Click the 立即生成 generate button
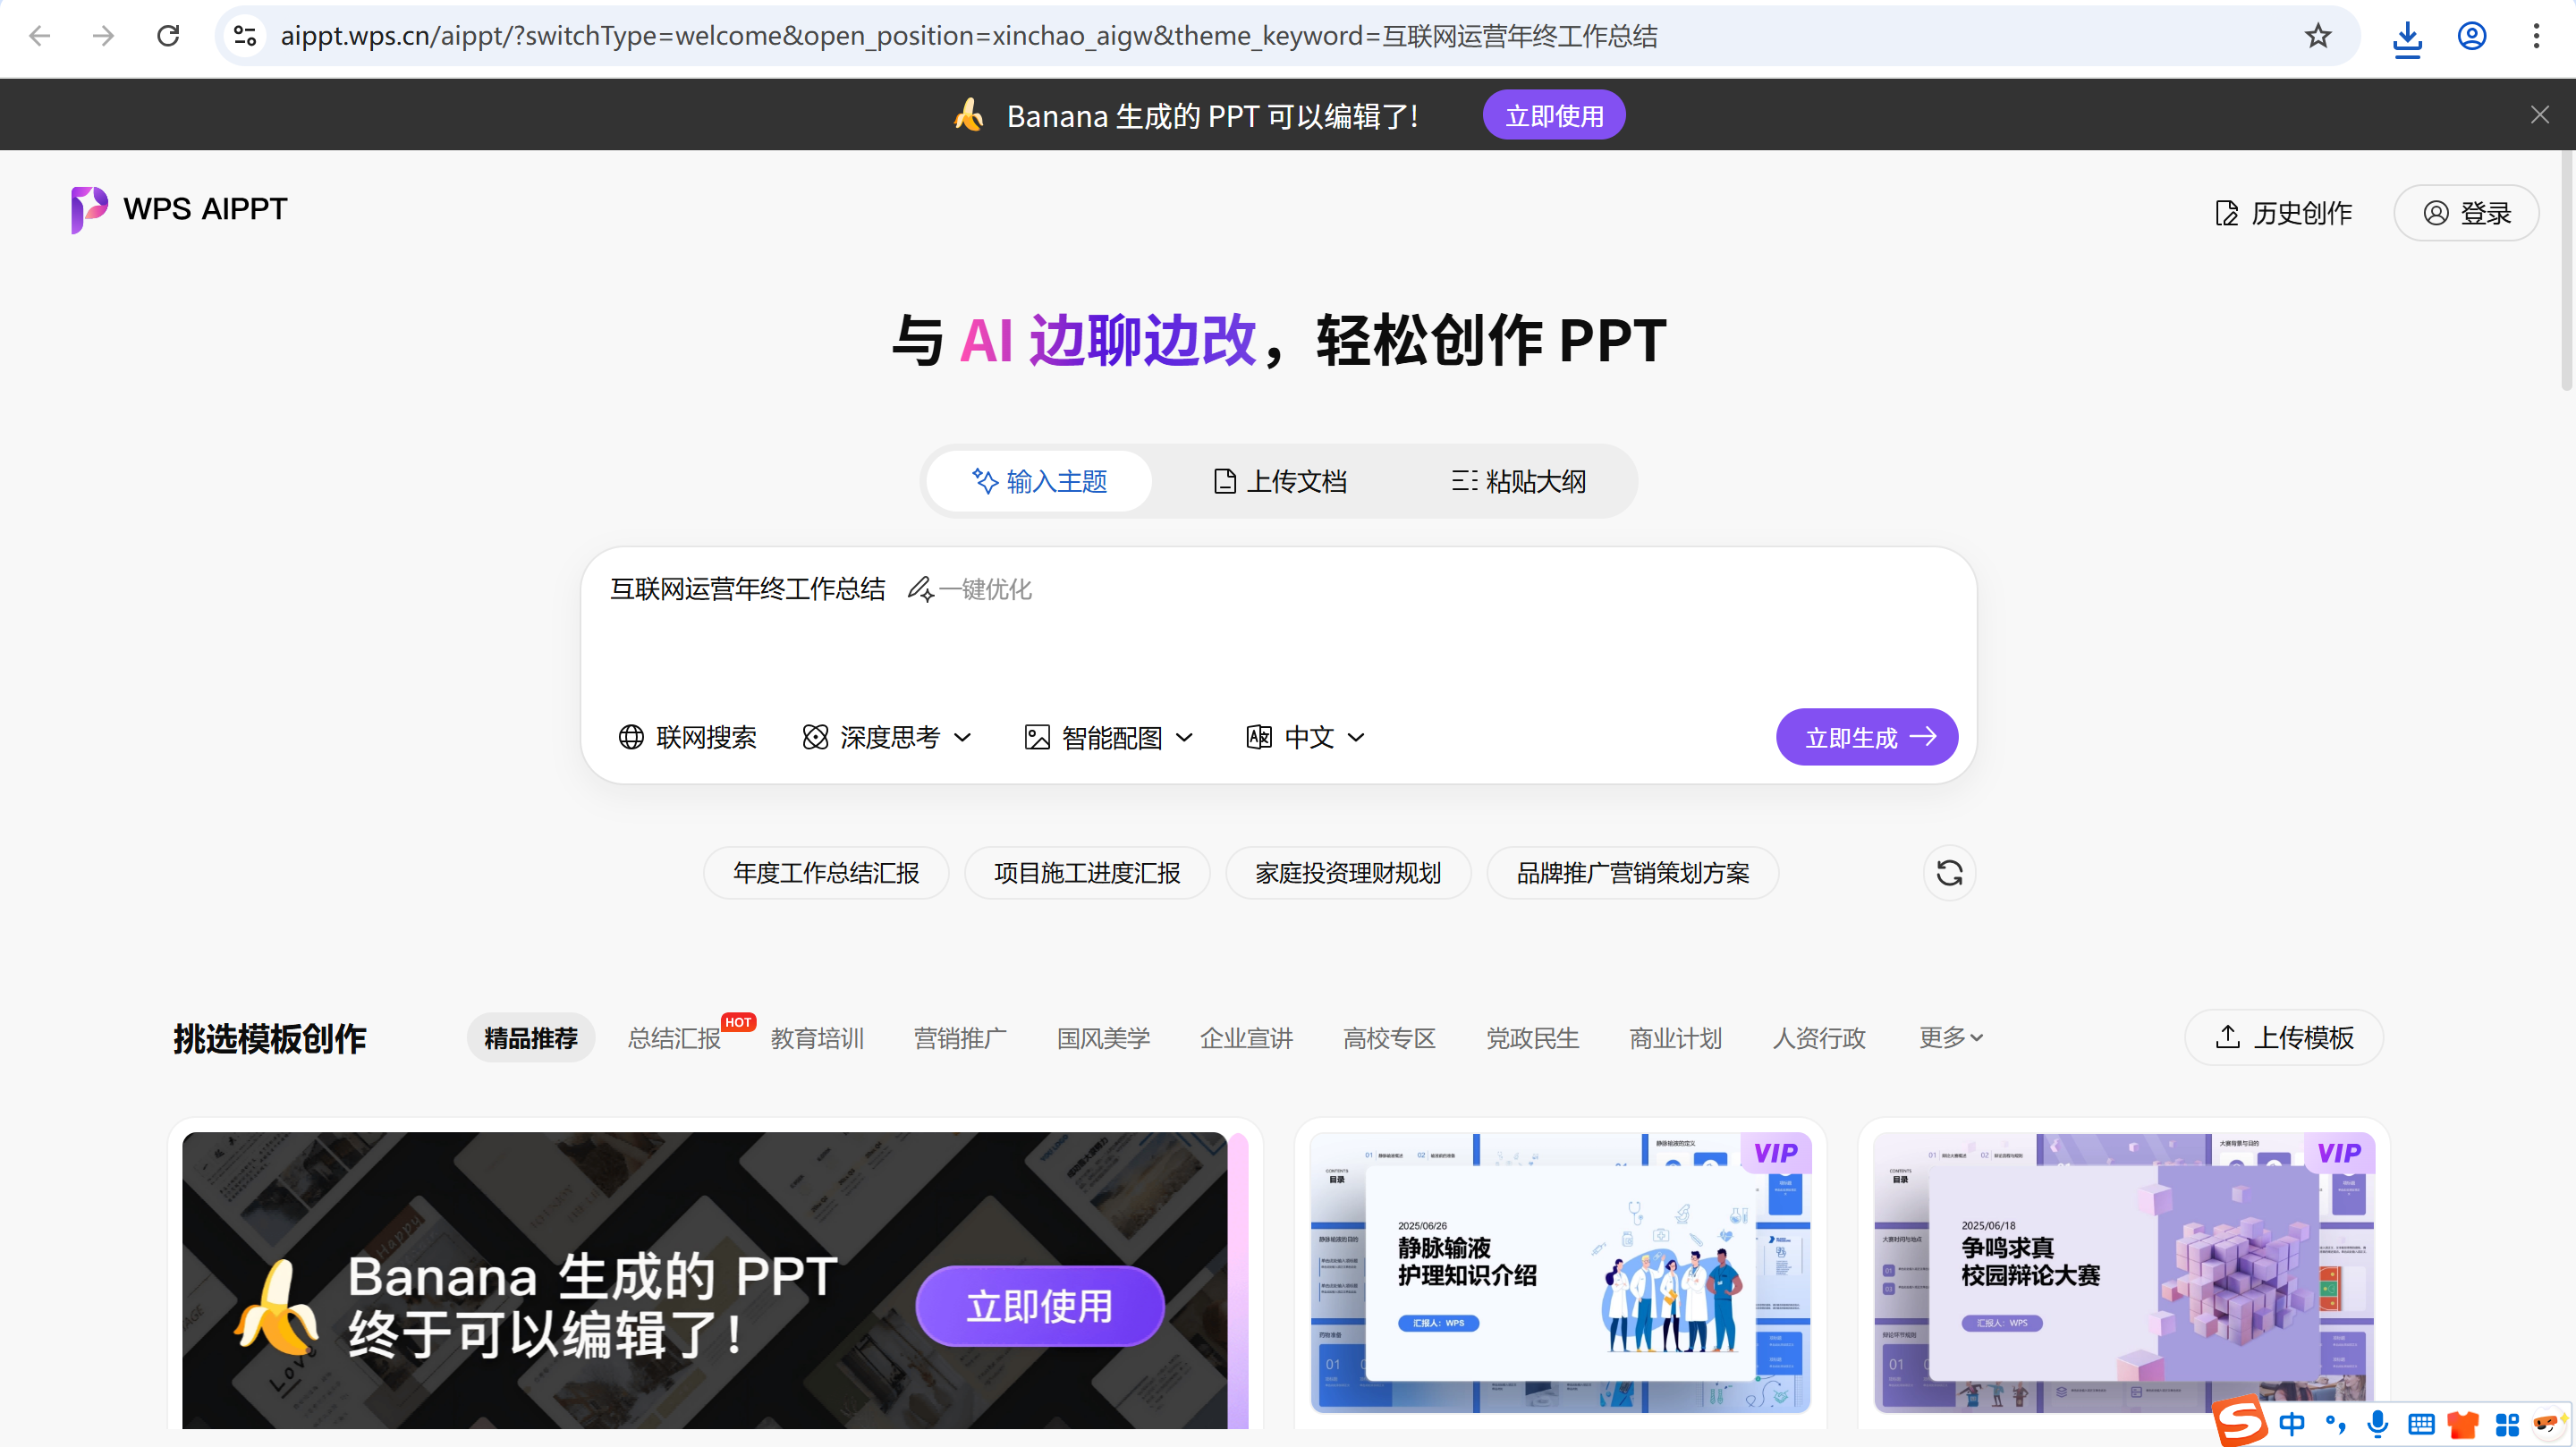 pyautogui.click(x=1866, y=737)
